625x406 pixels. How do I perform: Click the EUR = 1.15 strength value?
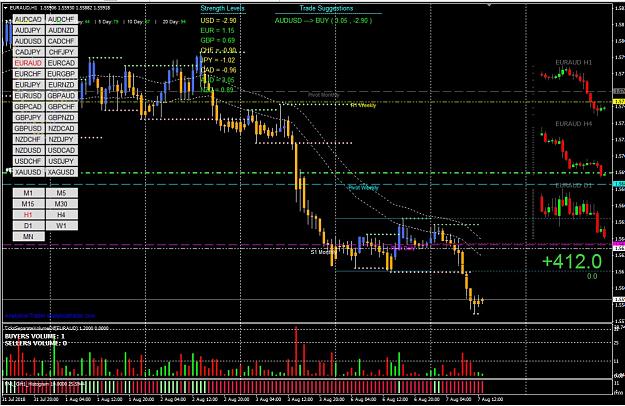click(x=218, y=30)
